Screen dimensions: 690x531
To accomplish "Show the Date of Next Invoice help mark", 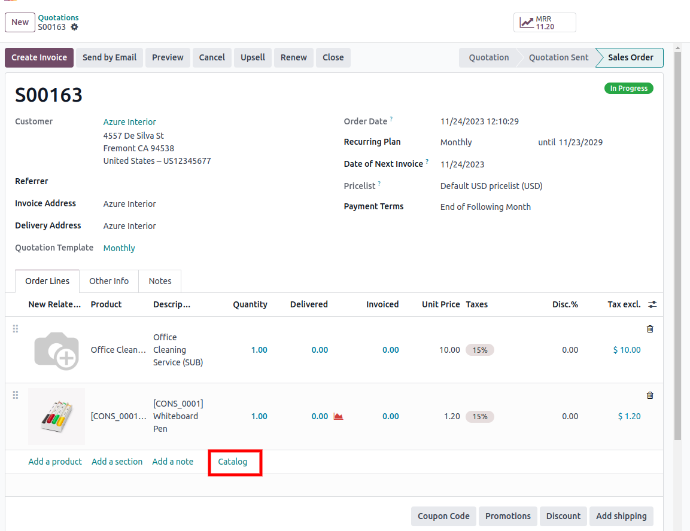I will click(x=427, y=161).
